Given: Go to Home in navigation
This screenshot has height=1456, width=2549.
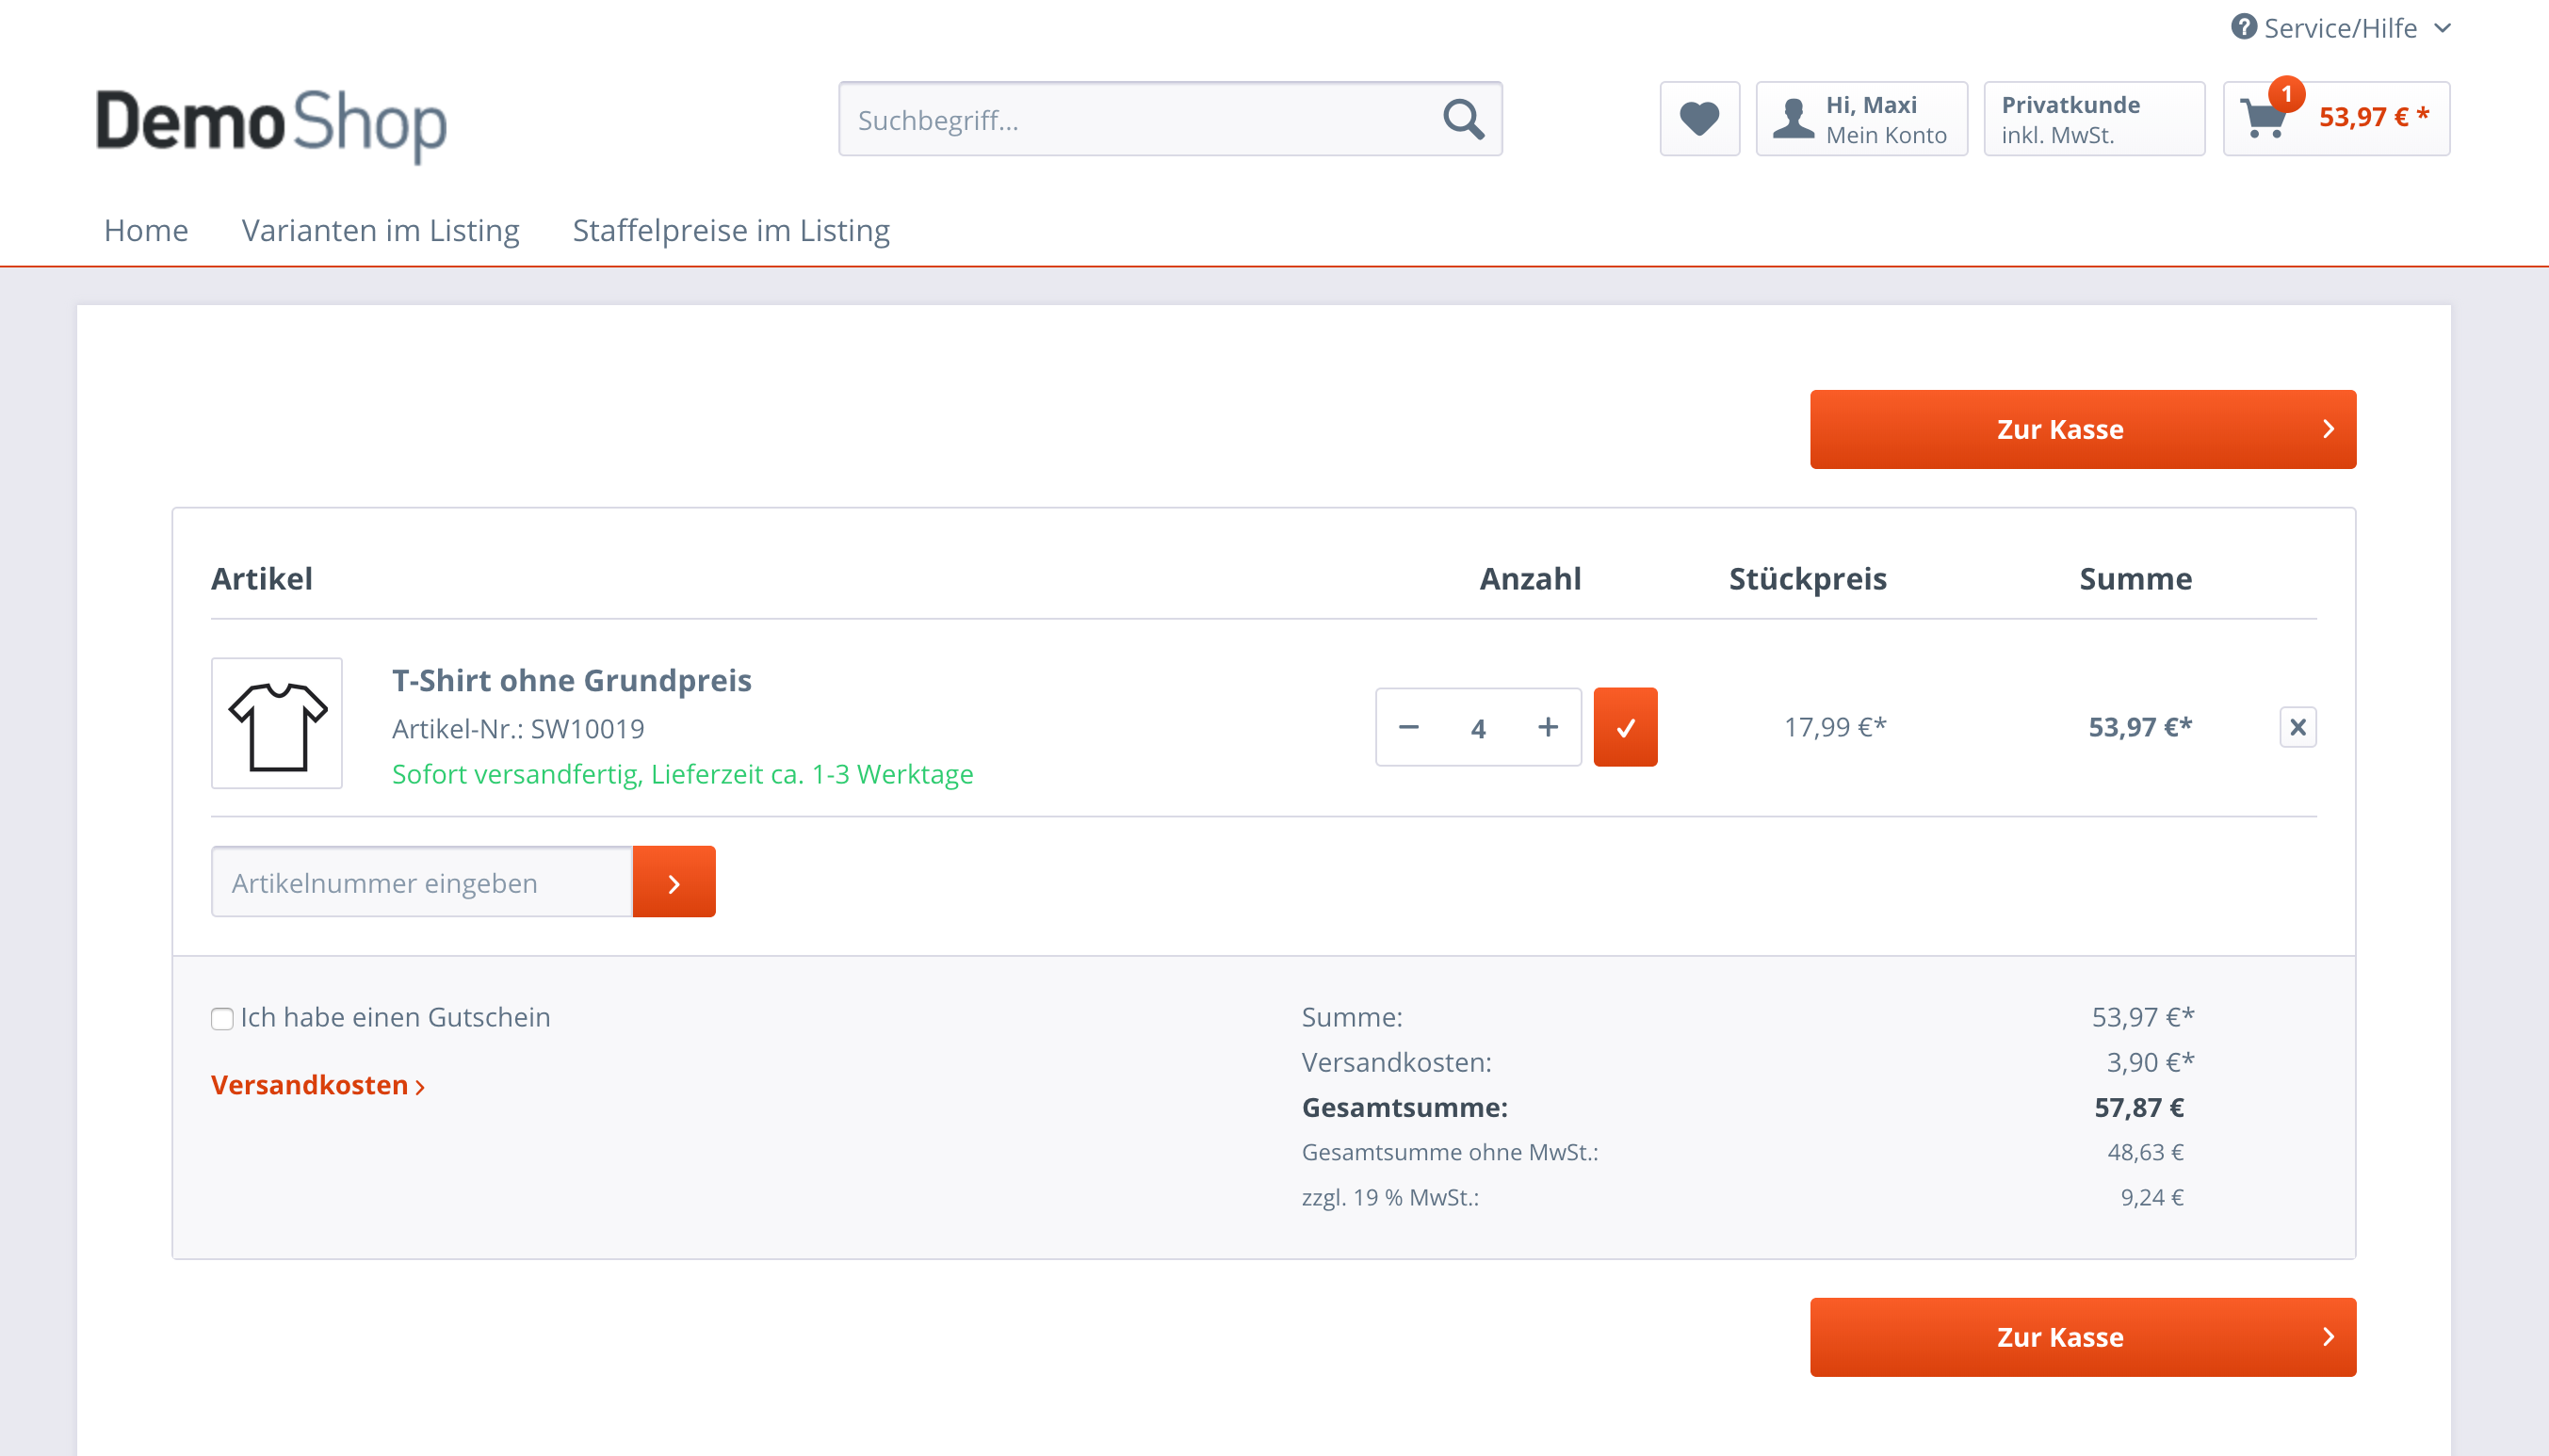Looking at the screenshot, I should 146,230.
